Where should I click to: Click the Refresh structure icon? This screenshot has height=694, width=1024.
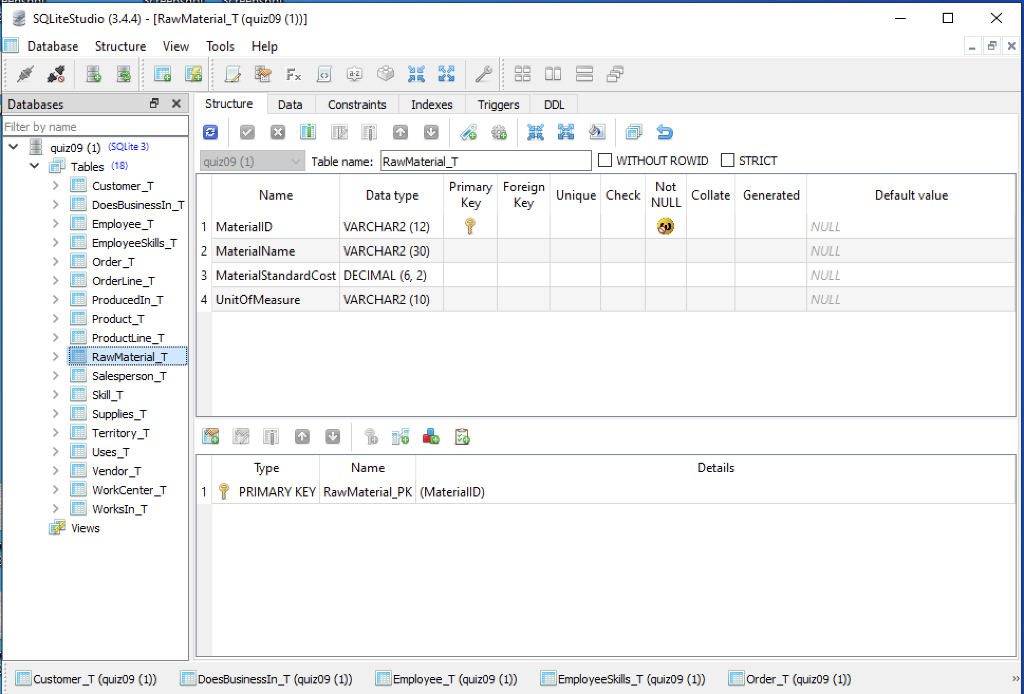pos(210,133)
